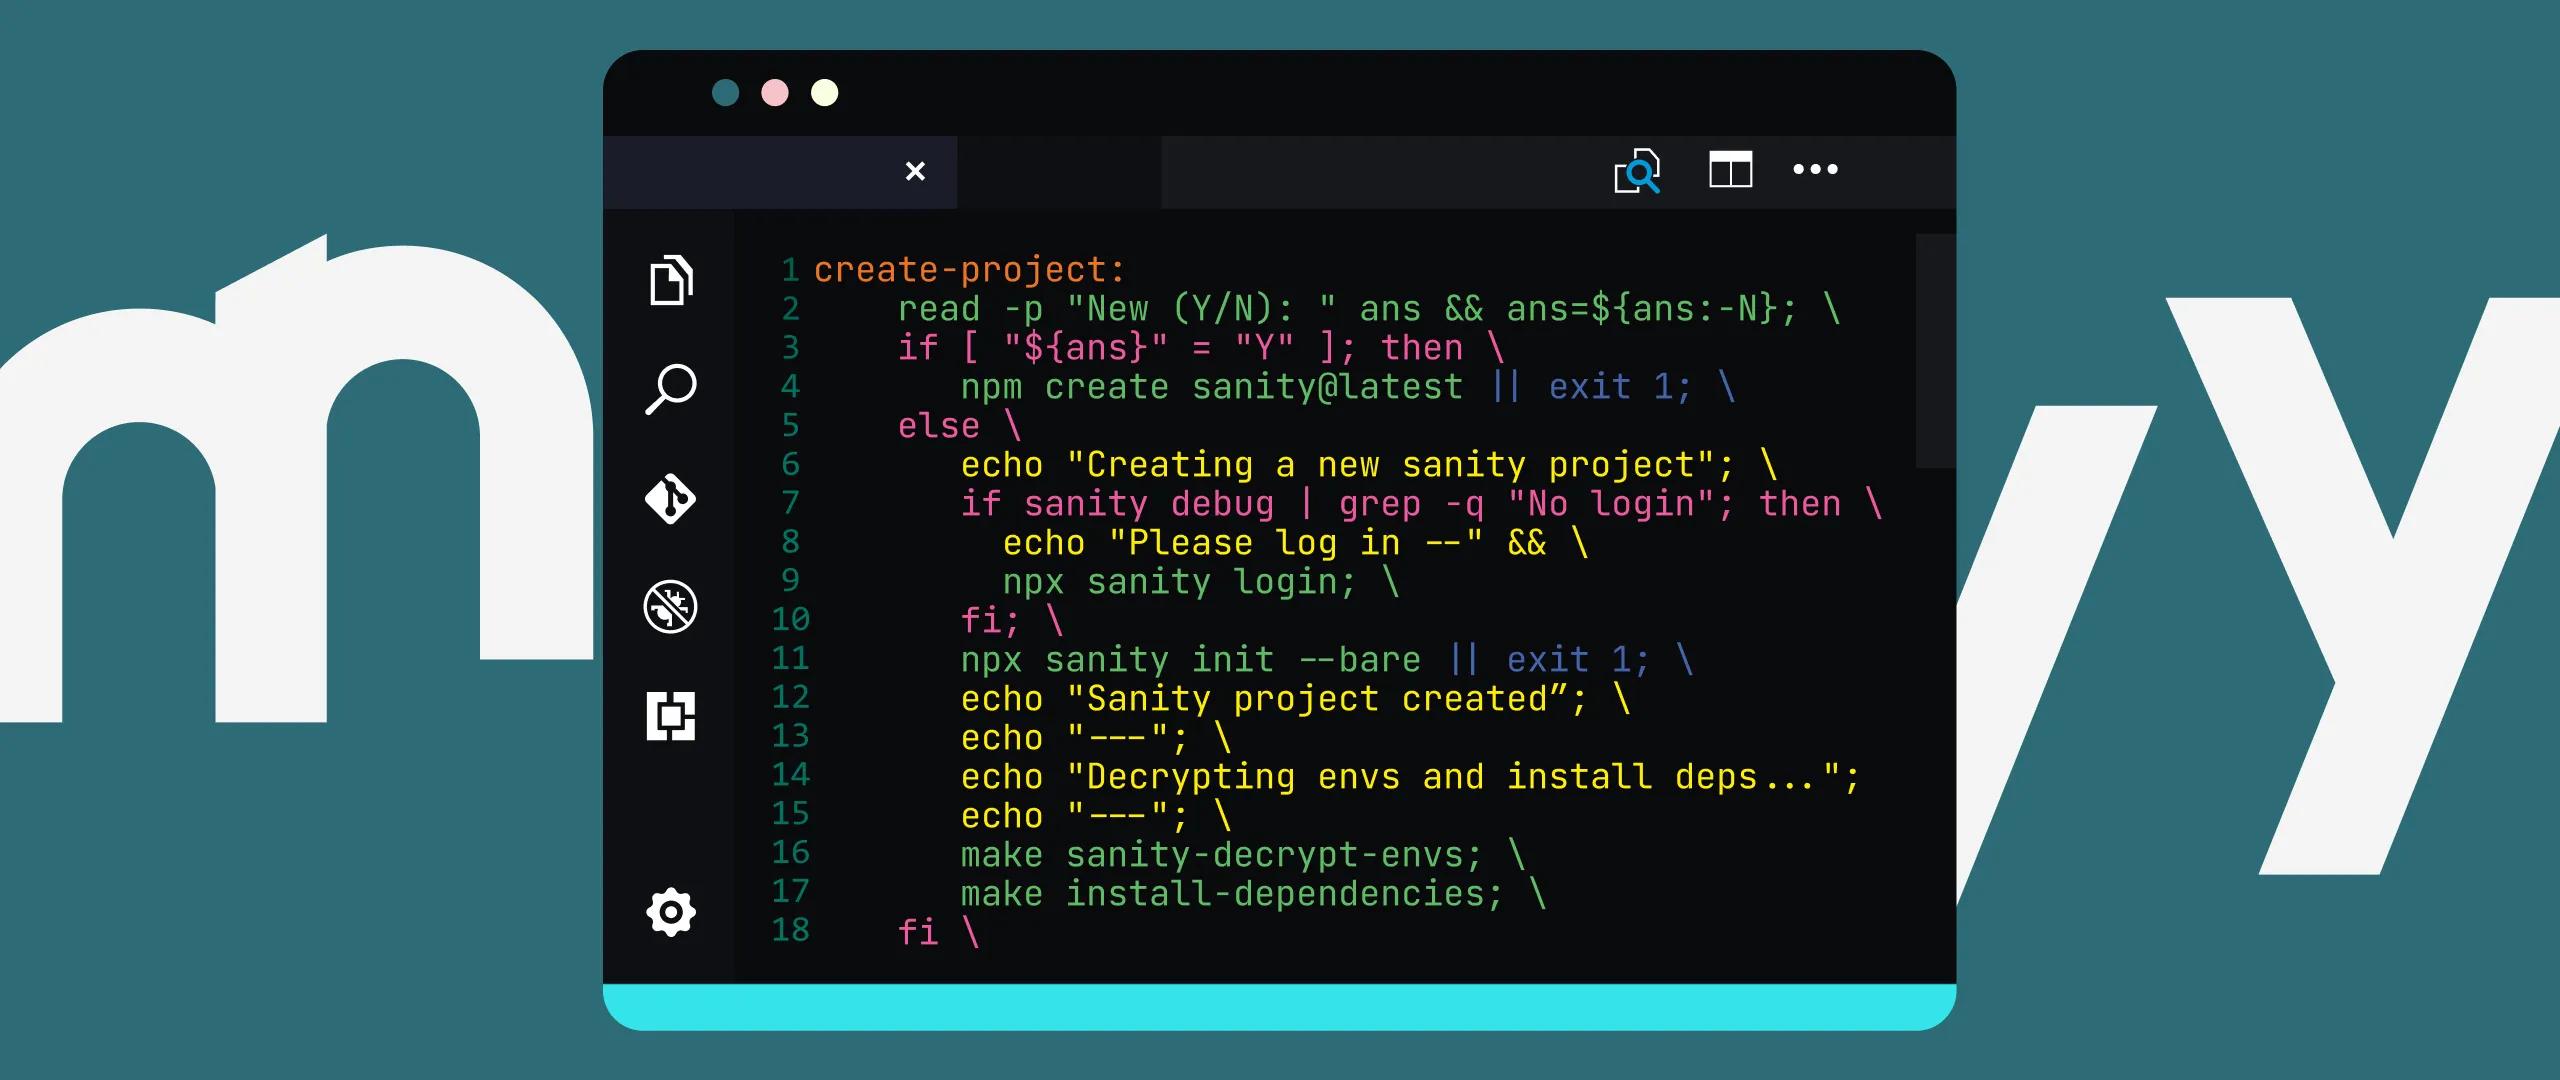Screen dimensions: 2560x1080
Task: Click 'echo "Sanity project created"' line
Action: [x=1296, y=699]
